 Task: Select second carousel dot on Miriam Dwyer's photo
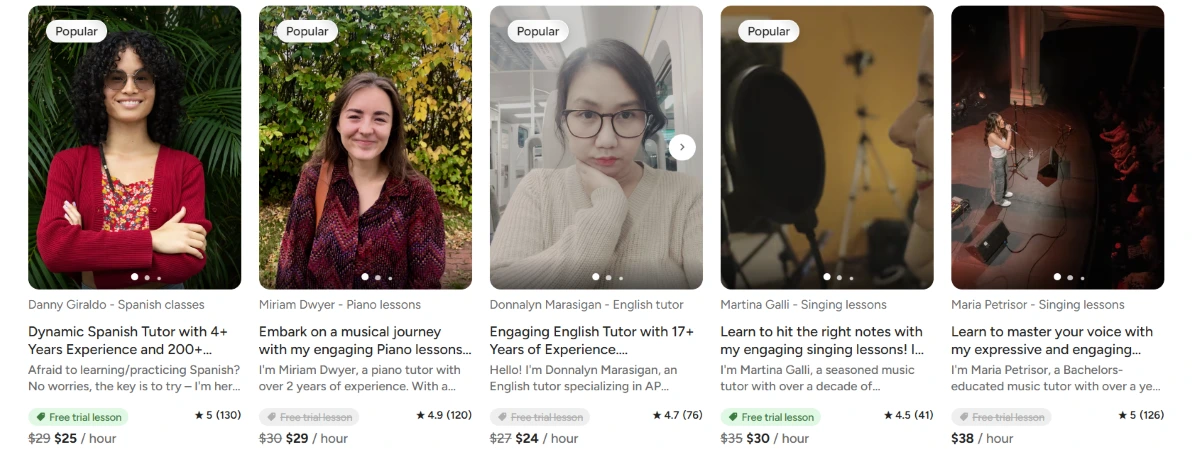coord(378,277)
